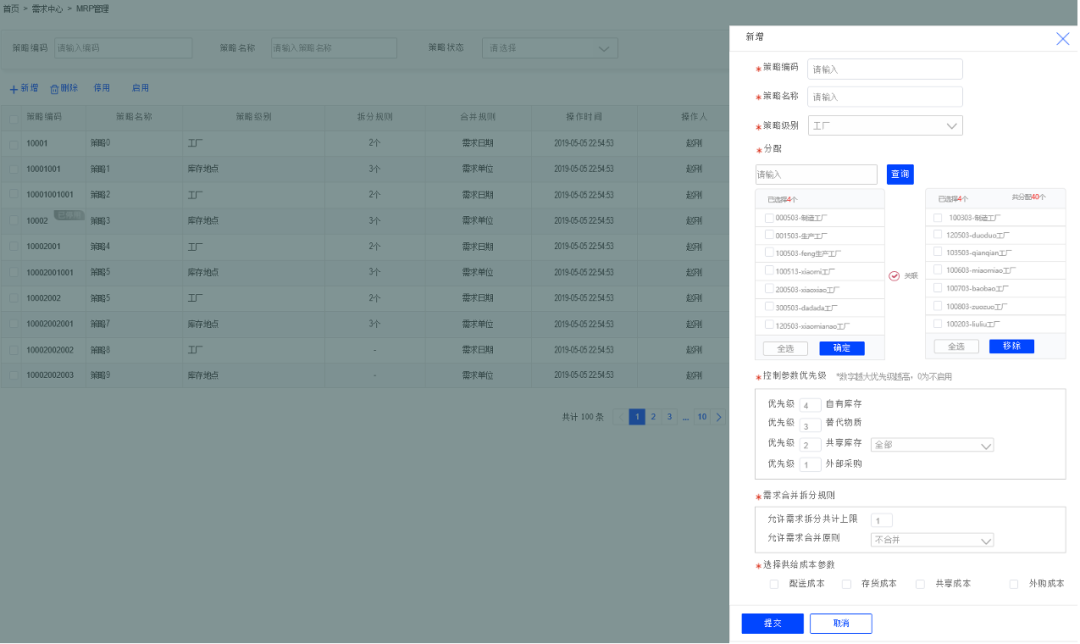Click the 启用 enable action
The image size is (1080, 644).
coord(140,88)
